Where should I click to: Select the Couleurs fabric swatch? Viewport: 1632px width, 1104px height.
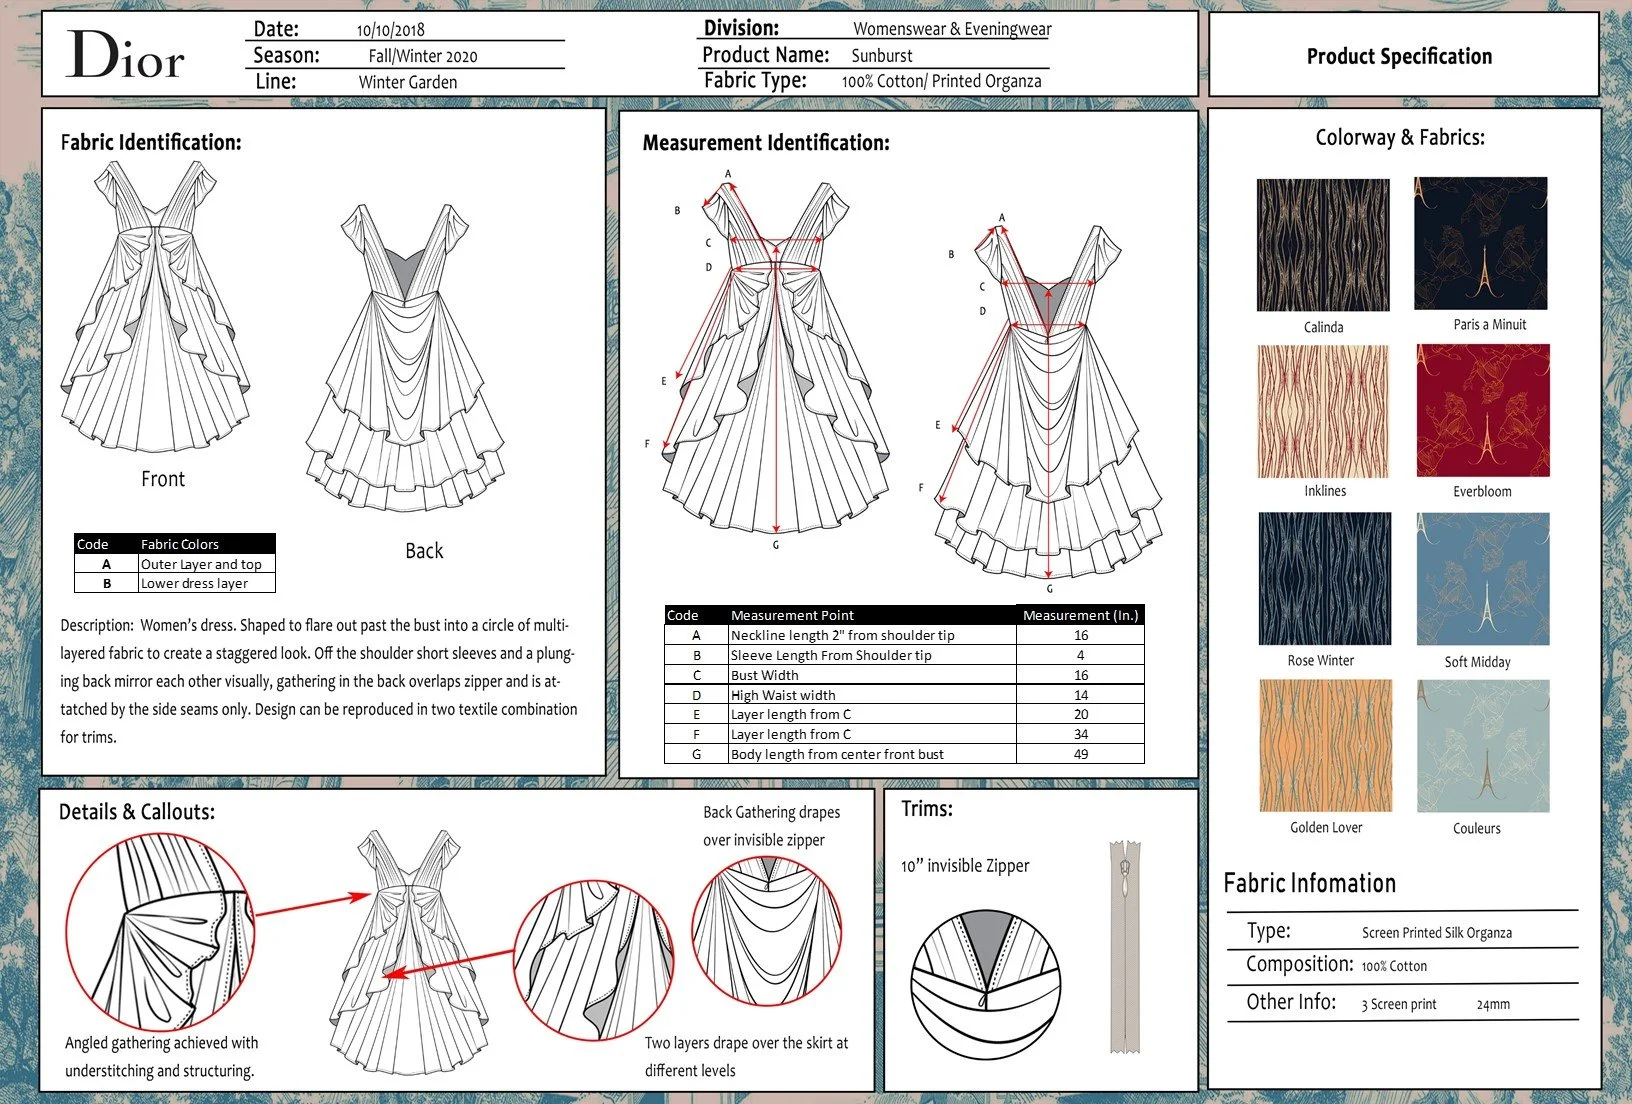(x=1483, y=746)
